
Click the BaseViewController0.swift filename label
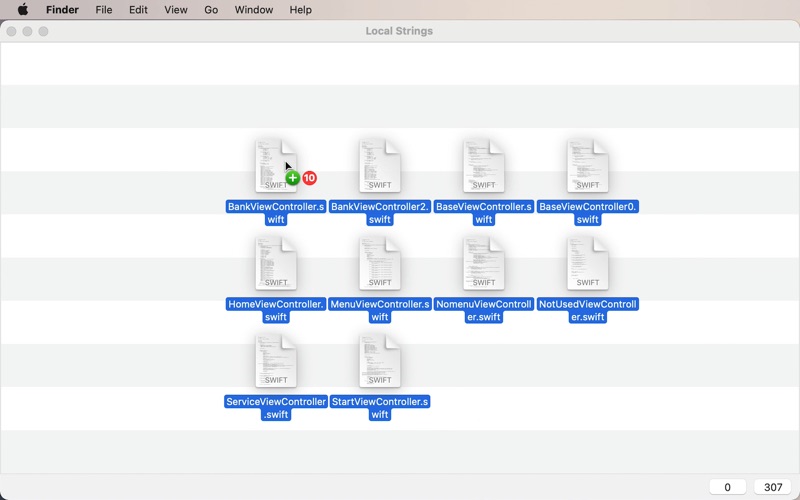click(588, 213)
